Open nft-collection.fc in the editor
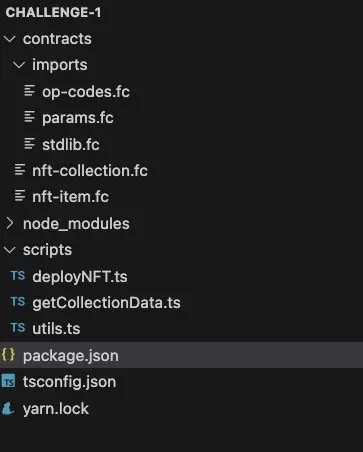Screen dimensions: 363x452 click(x=90, y=171)
